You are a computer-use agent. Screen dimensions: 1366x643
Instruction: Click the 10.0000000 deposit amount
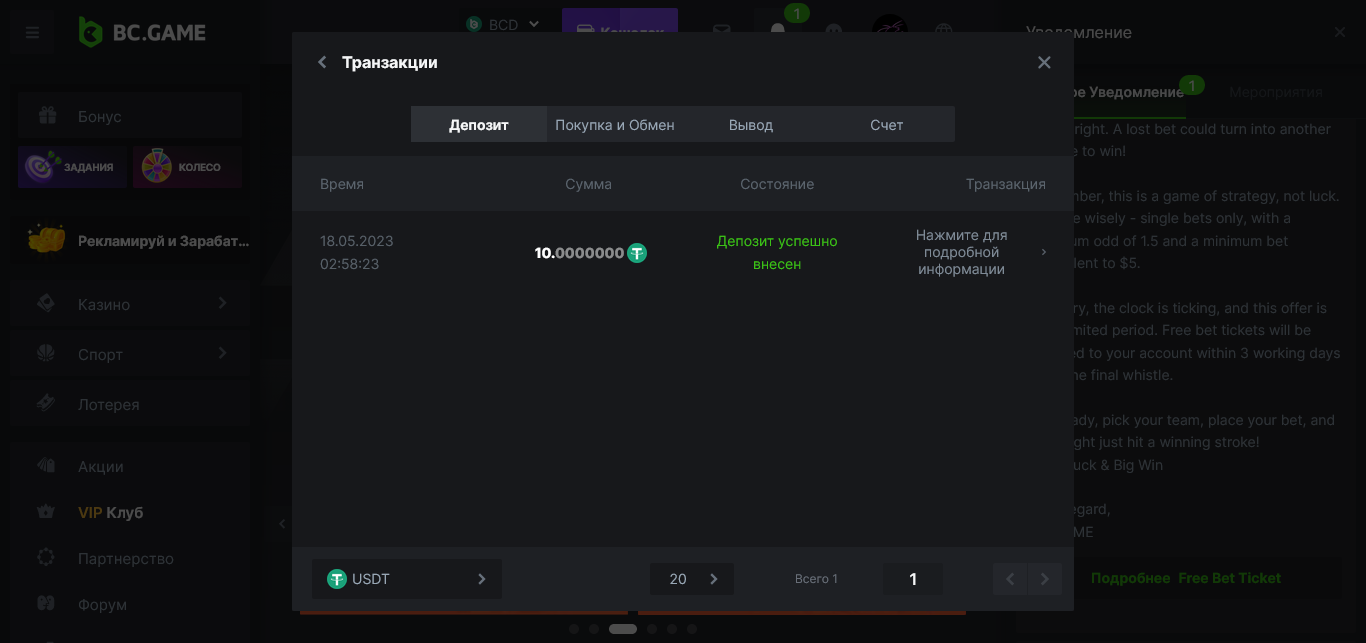click(x=579, y=253)
